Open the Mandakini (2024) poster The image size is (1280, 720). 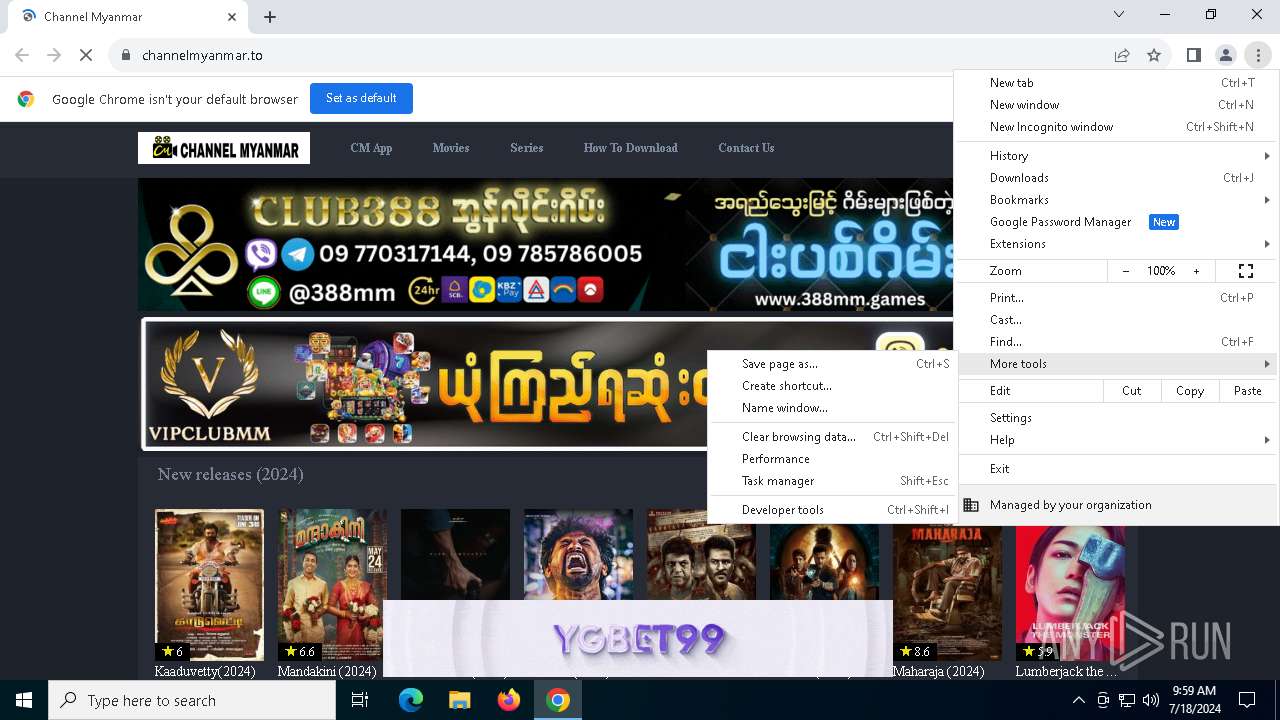pos(332,585)
